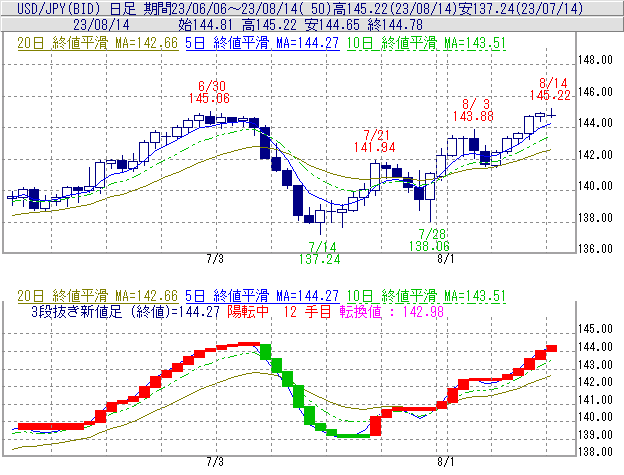624x475 pixels.
Task: Click the 7/28 138.06 low label
Action: (x=430, y=240)
